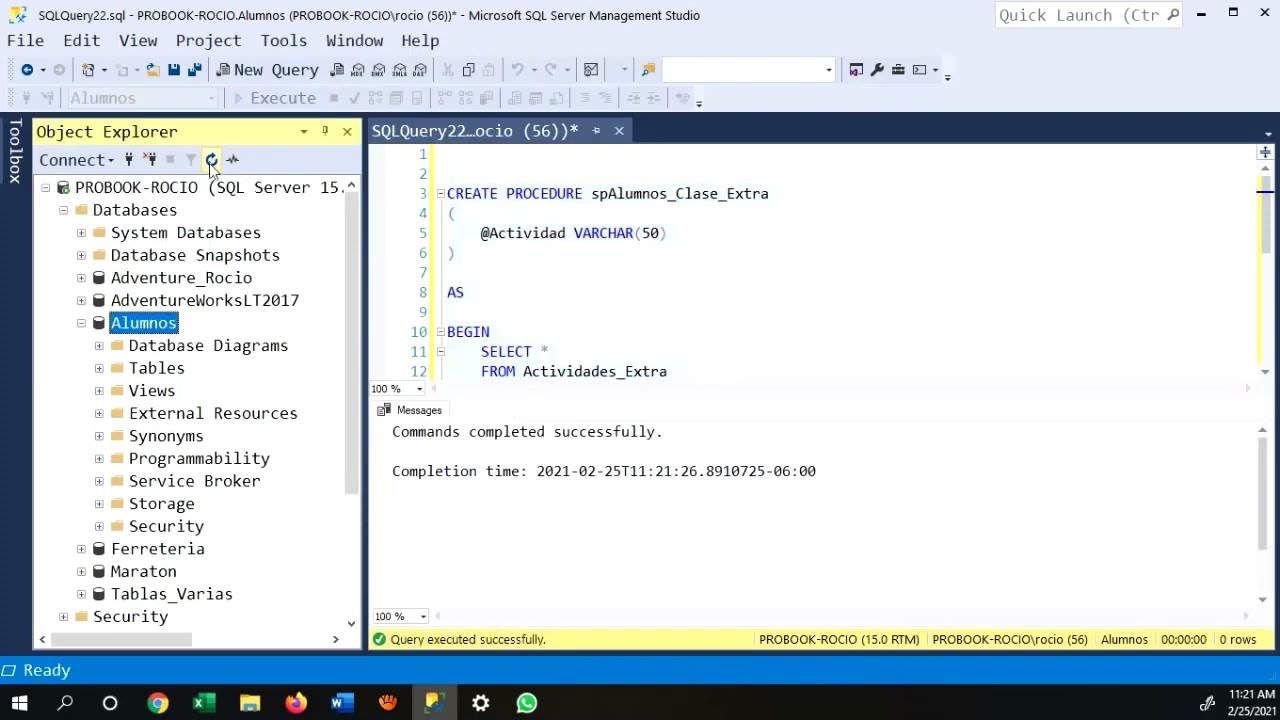Expand the Programmability folder
The image size is (1280, 720).
coord(99,459)
